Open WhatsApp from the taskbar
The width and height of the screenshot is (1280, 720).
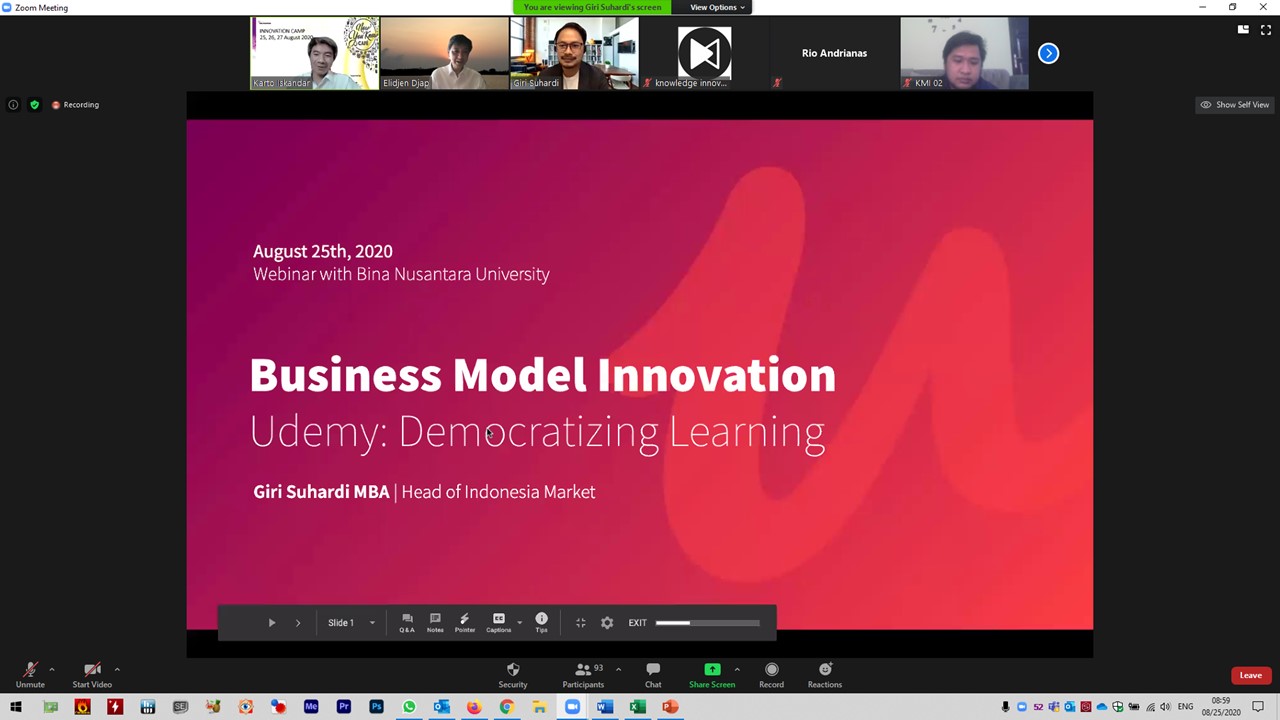[409, 707]
